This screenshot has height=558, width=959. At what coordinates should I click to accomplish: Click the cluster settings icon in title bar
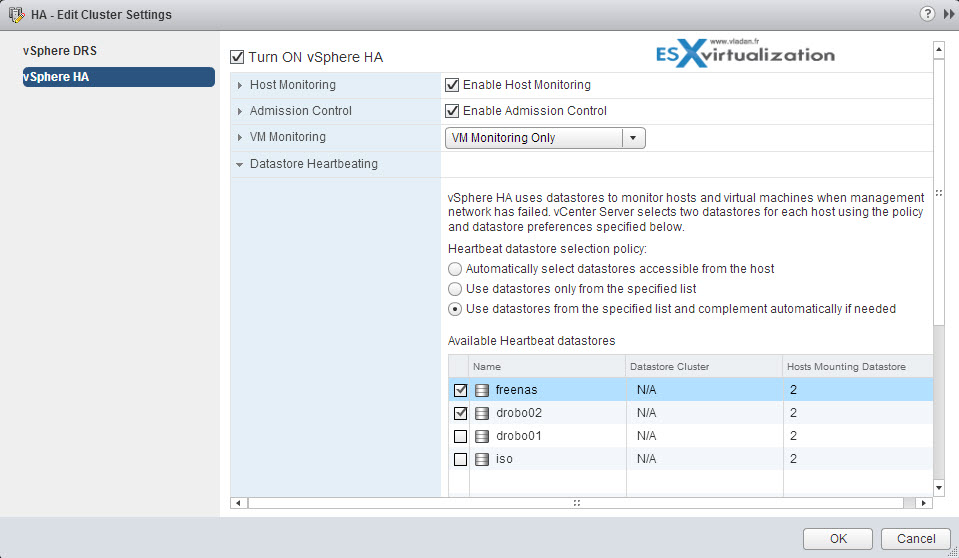pyautogui.click(x=17, y=14)
